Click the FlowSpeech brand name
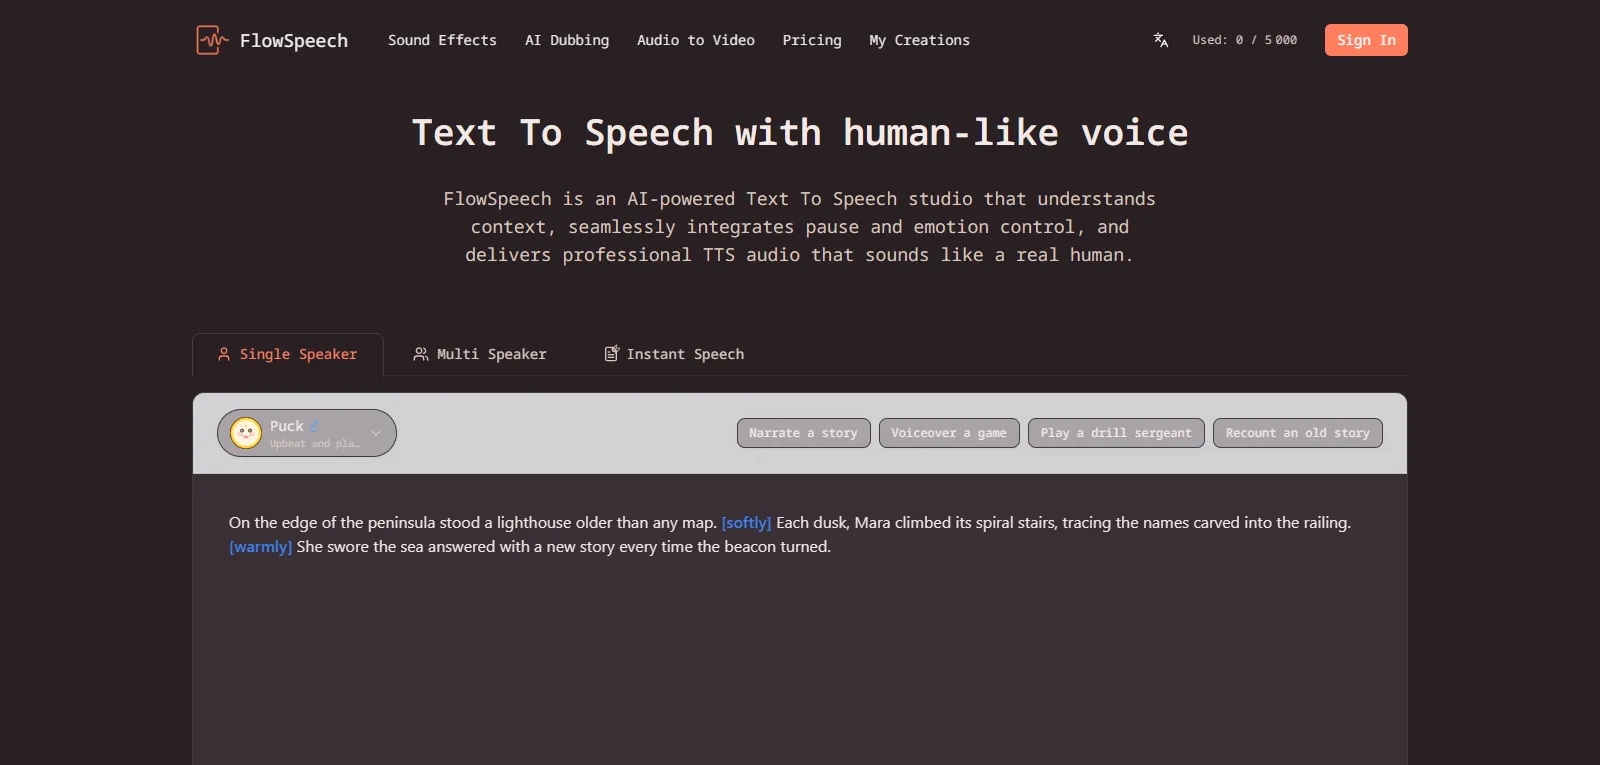 294,41
